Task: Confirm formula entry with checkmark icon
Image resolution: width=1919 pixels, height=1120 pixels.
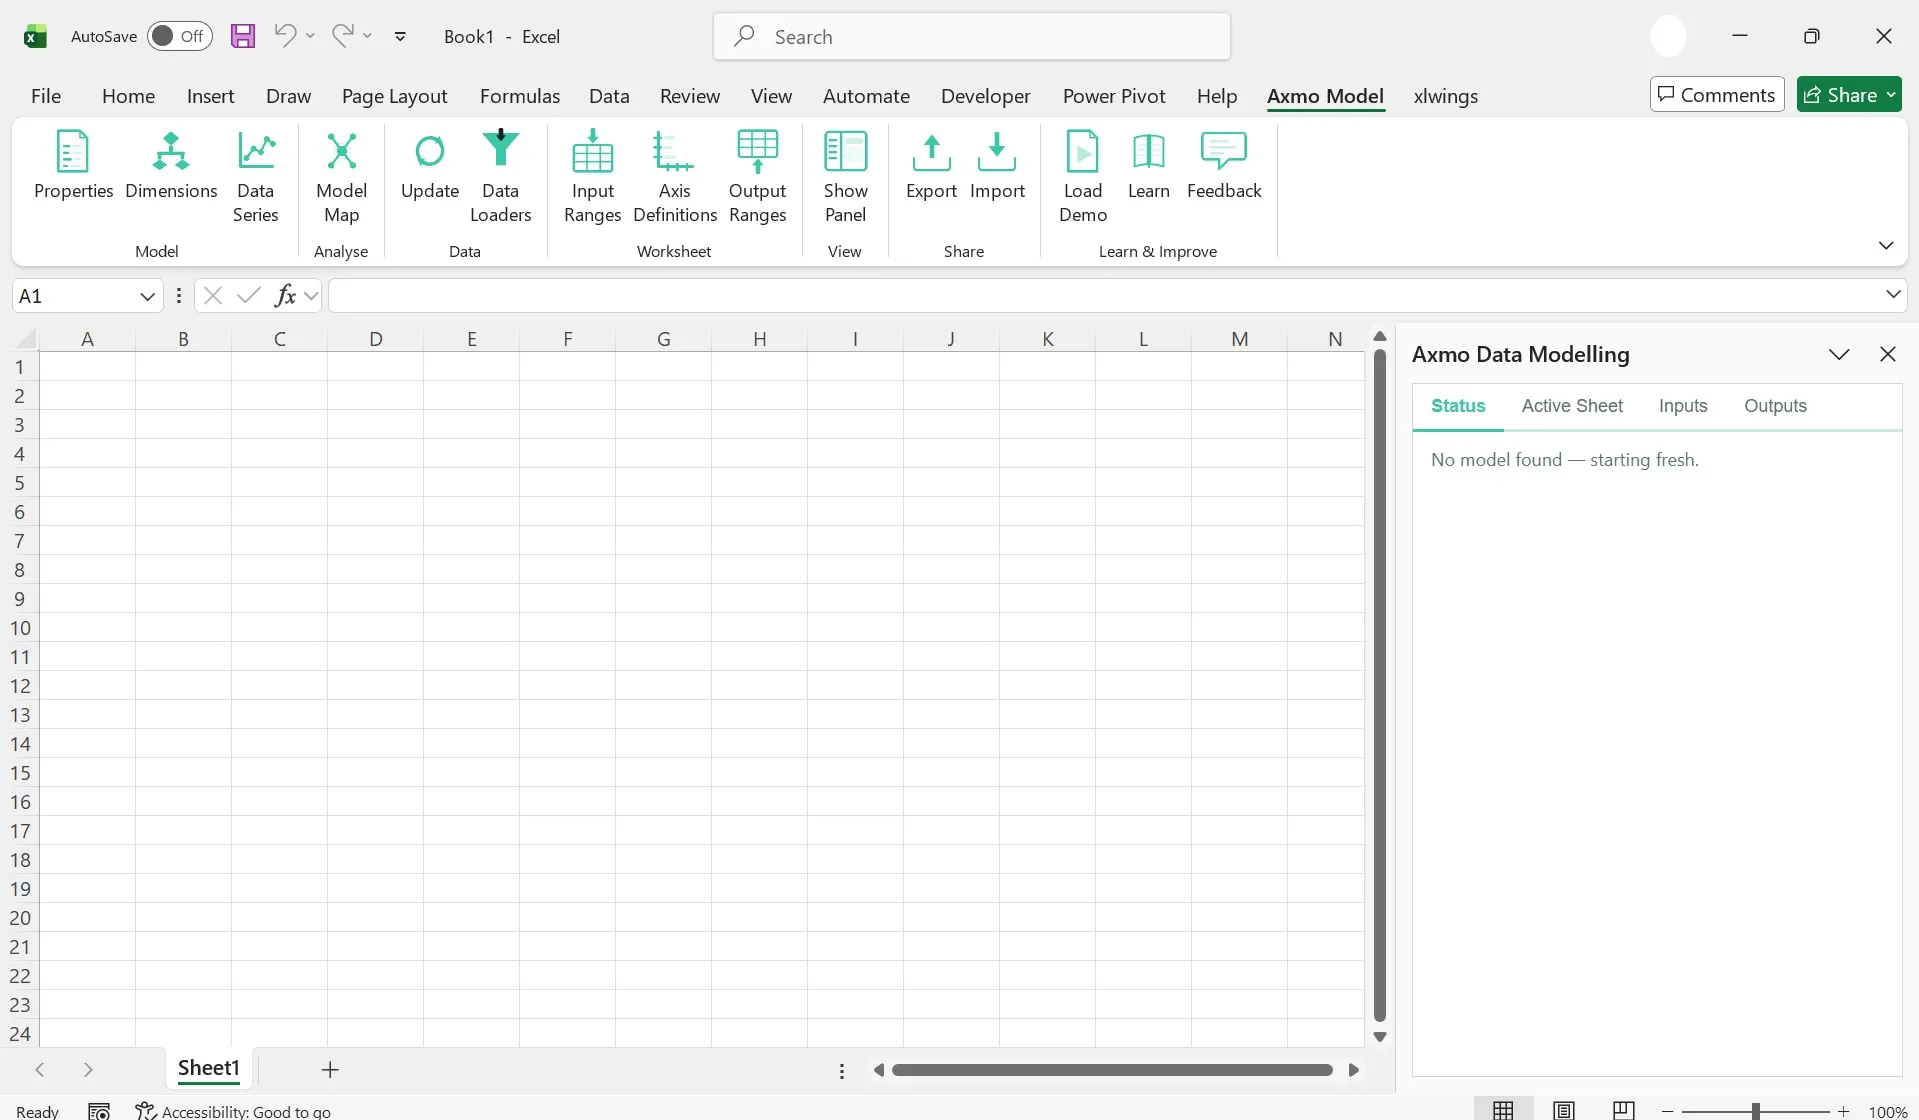Action: (249, 295)
